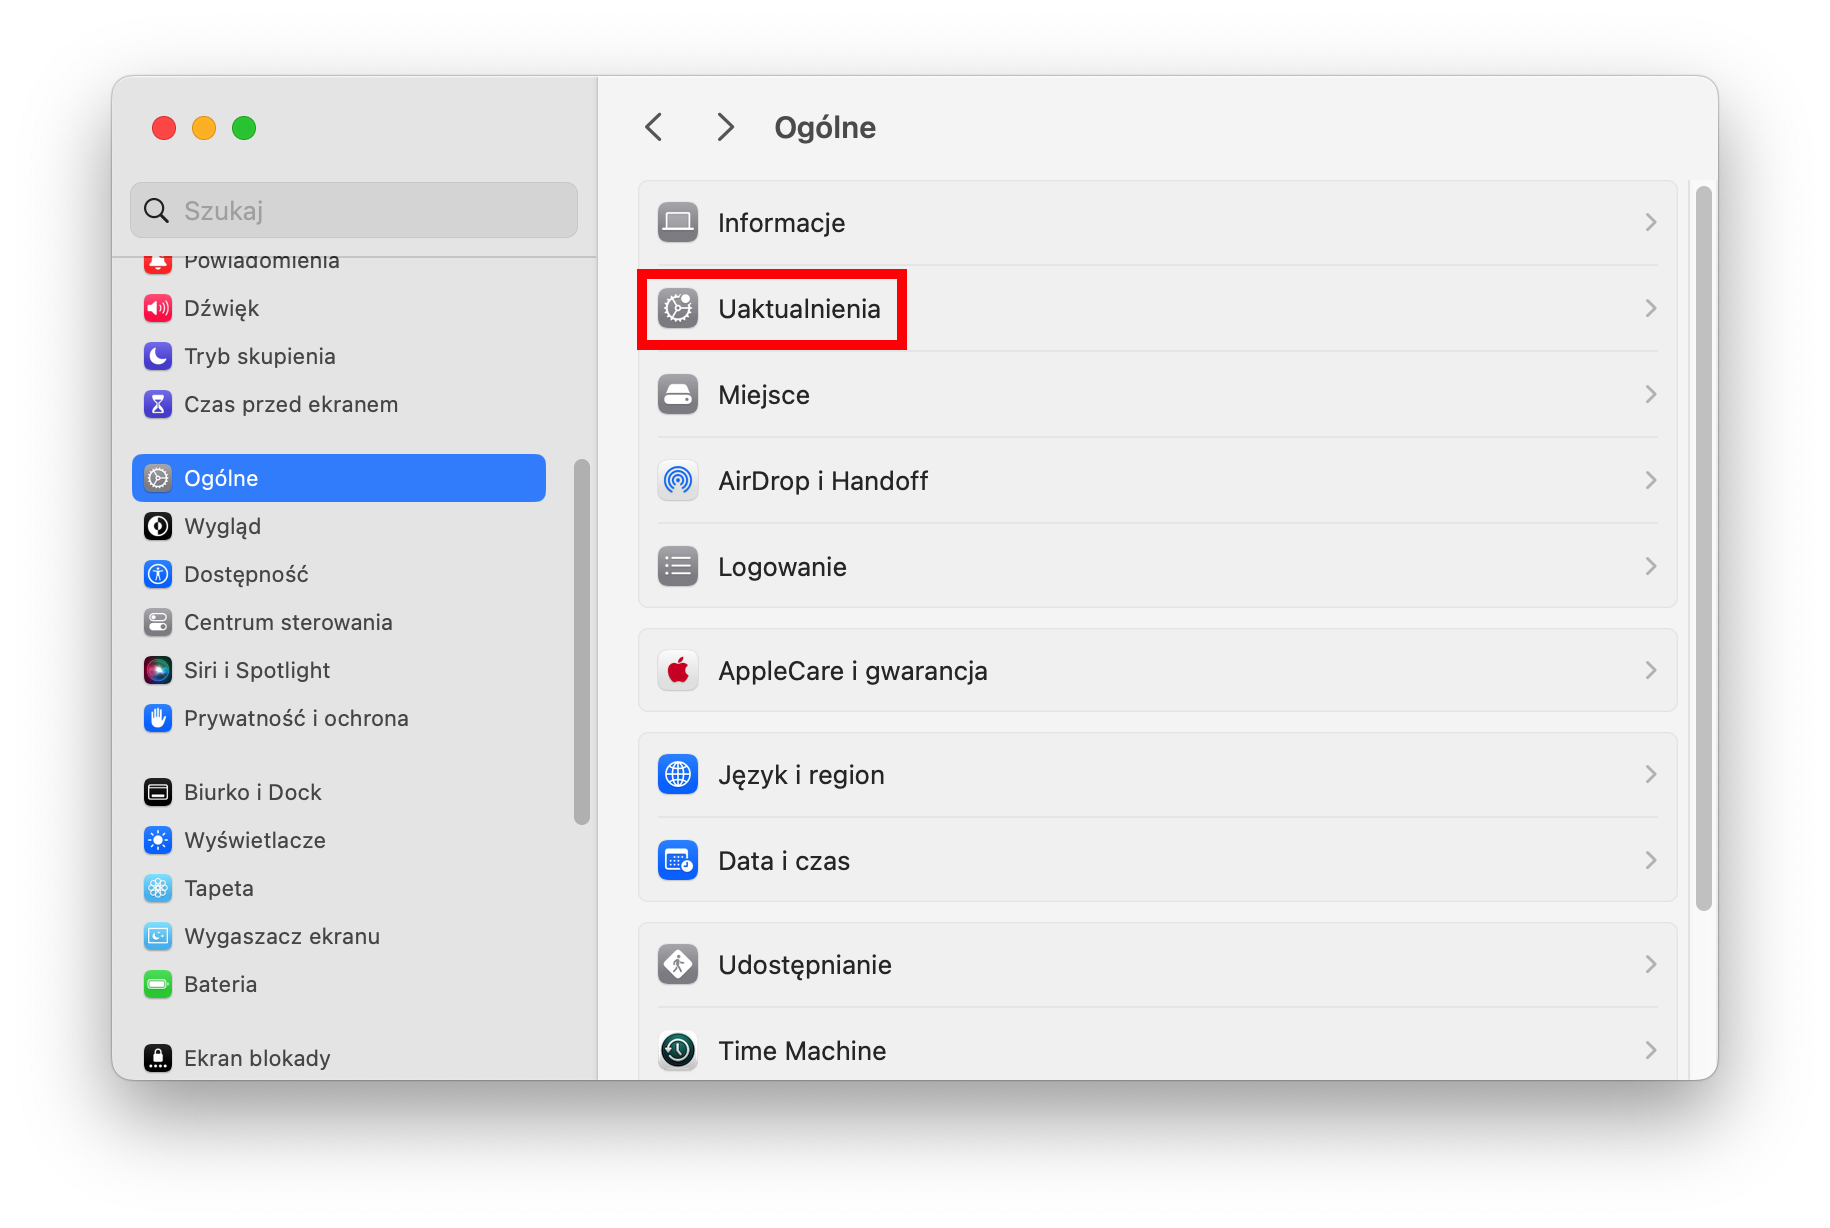Click the Informacje label

coord(781,224)
